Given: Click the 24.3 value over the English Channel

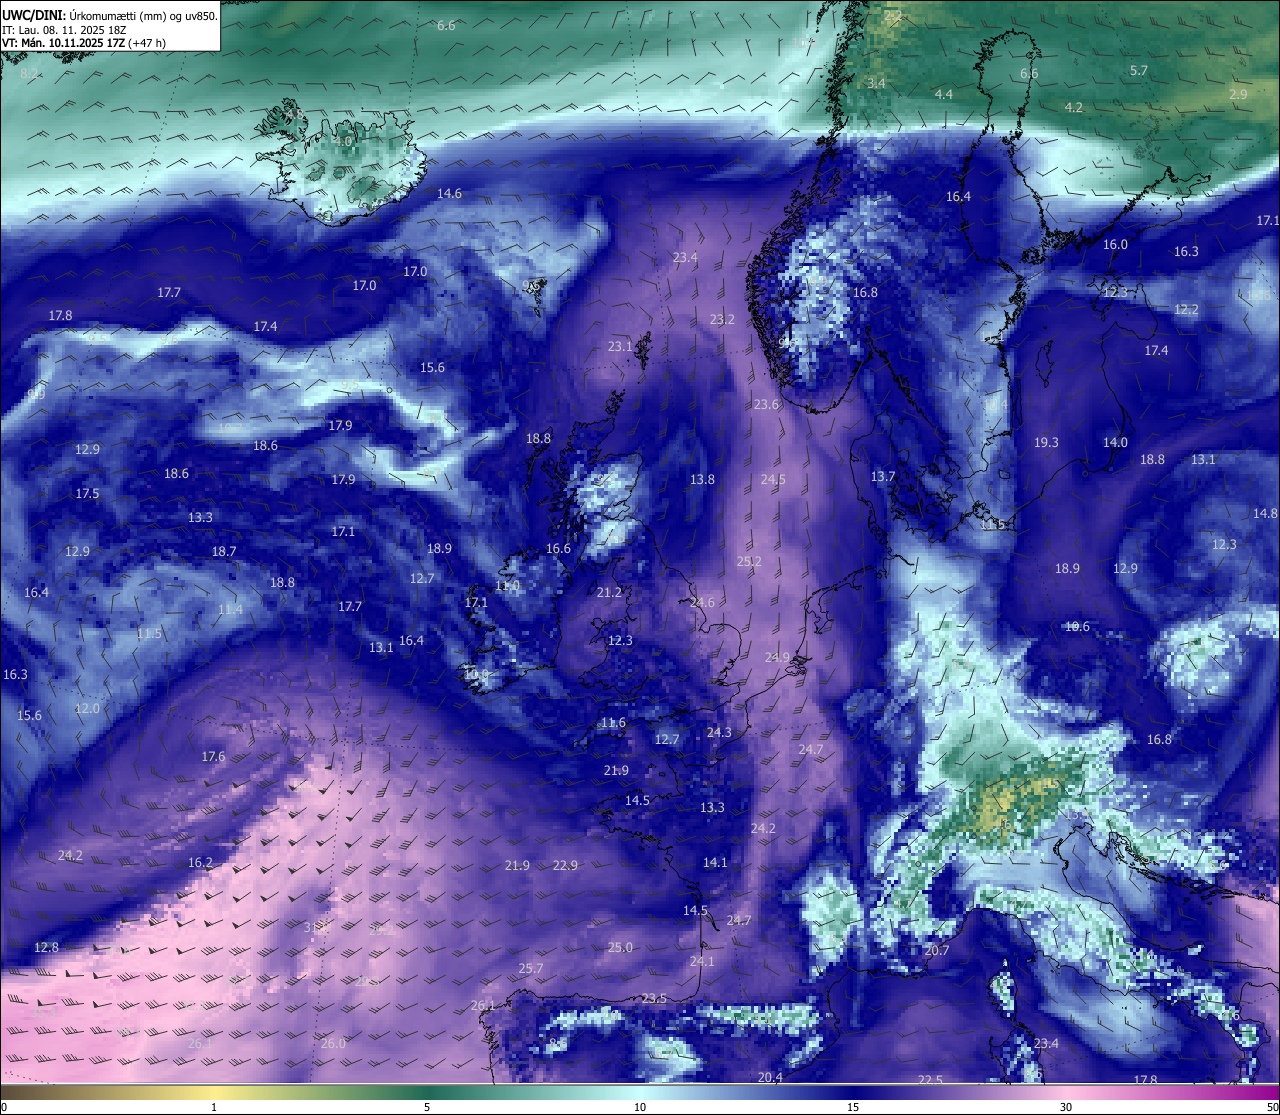Looking at the screenshot, I should point(719,732).
